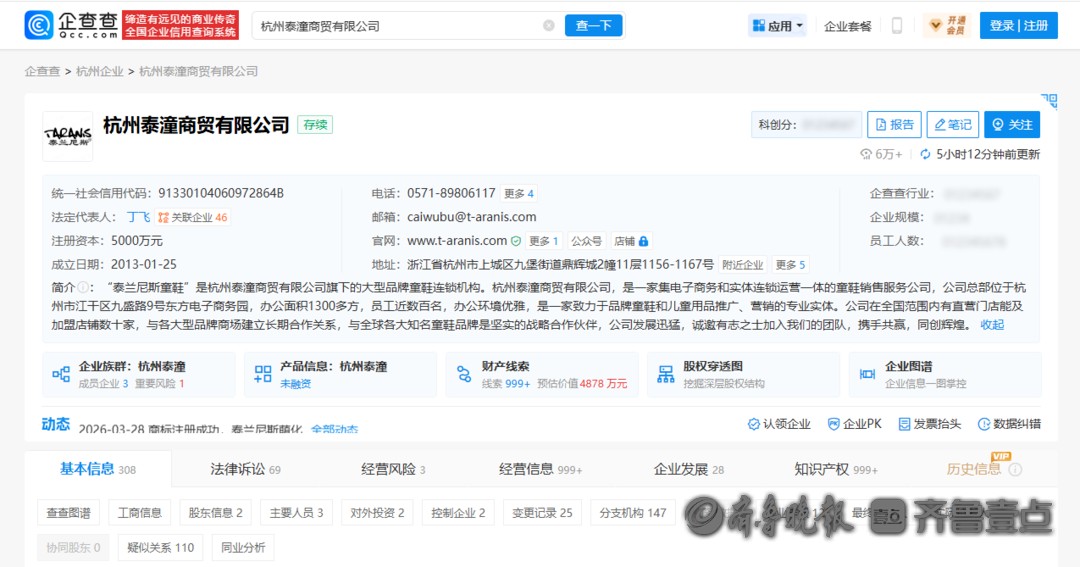Open the VIP membership icon
The height and width of the screenshot is (567, 1080).
(x=945, y=26)
